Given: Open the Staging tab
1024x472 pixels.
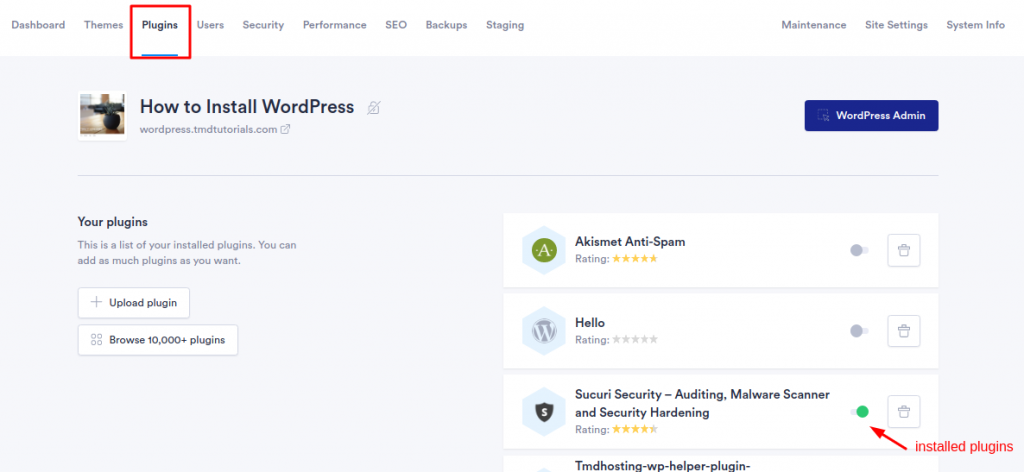Looking at the screenshot, I should (x=505, y=25).
